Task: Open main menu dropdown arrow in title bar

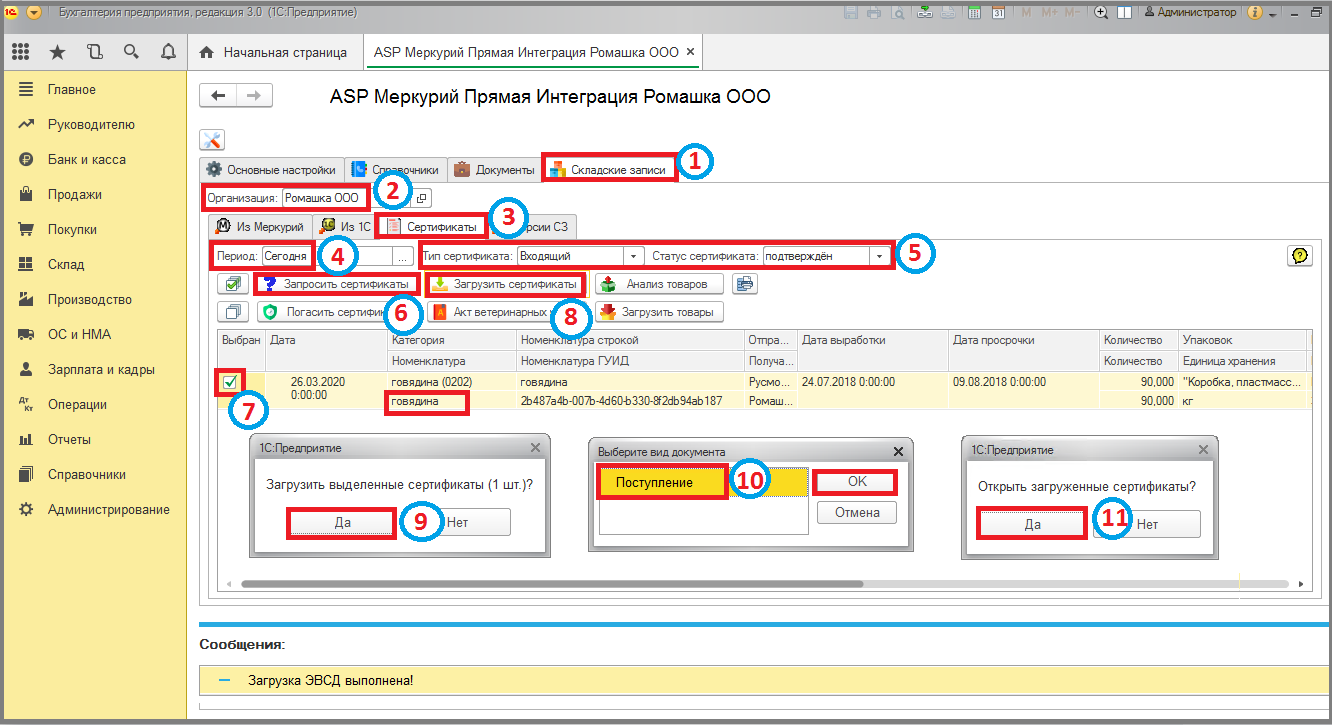Action: (34, 13)
